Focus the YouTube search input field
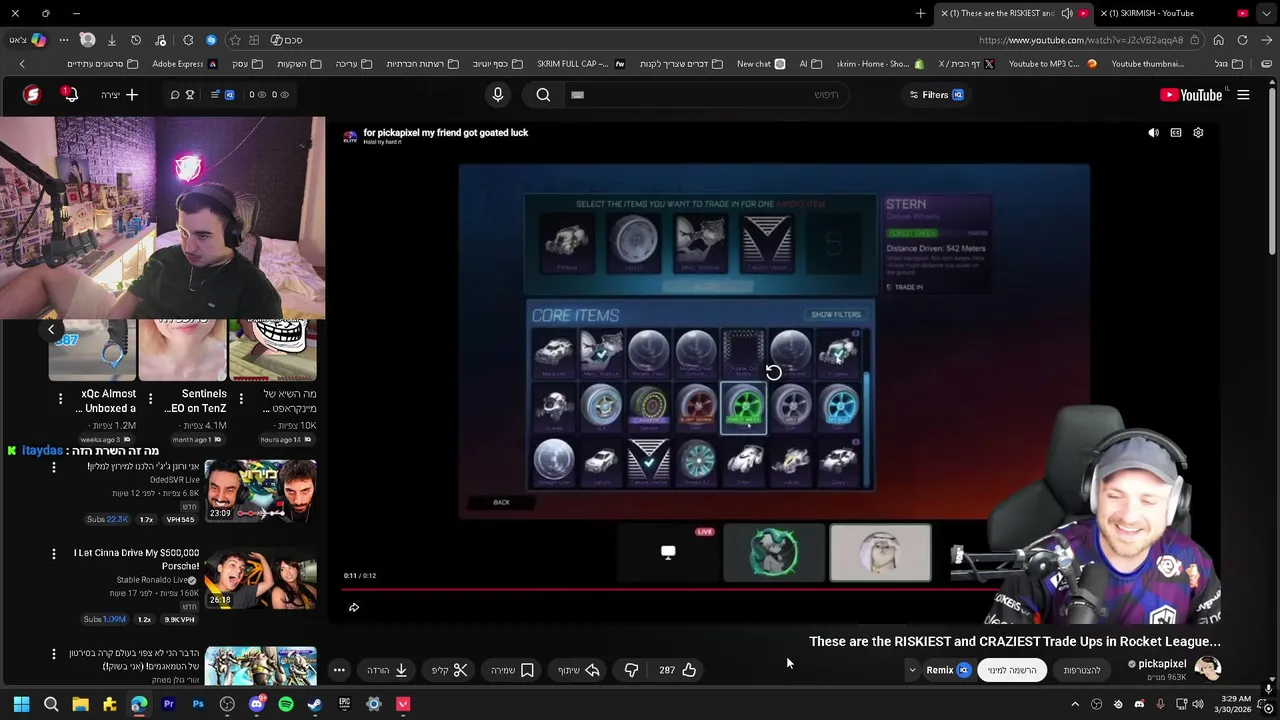 click(x=705, y=95)
